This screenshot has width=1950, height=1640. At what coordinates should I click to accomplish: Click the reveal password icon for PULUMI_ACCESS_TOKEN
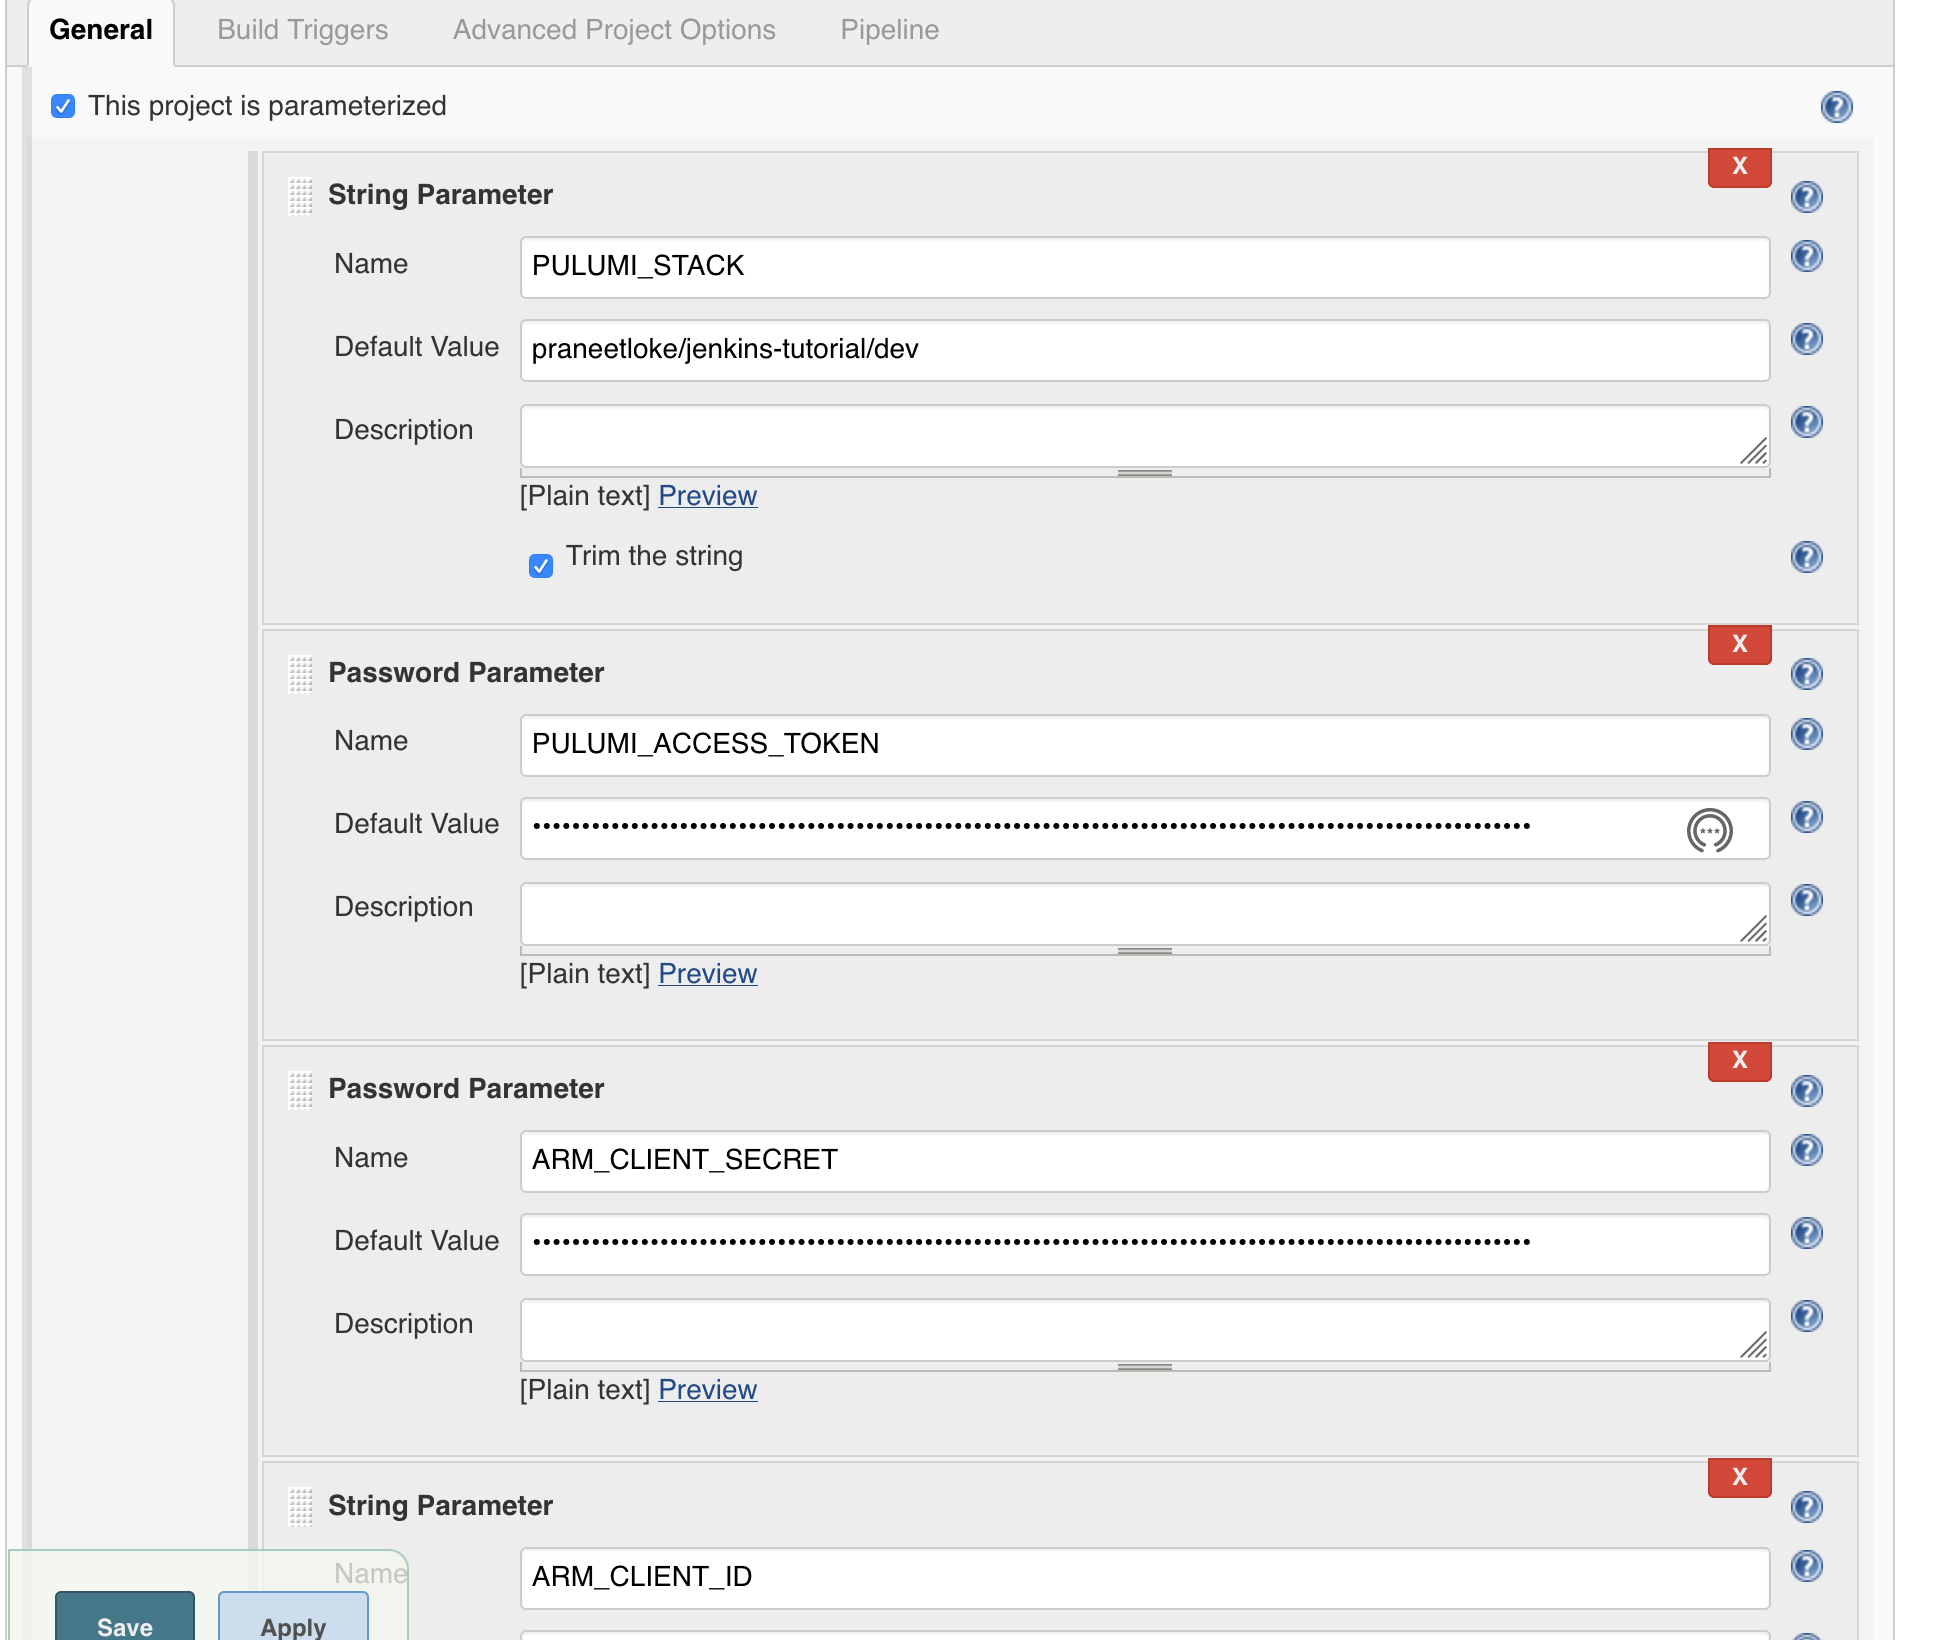(1709, 828)
